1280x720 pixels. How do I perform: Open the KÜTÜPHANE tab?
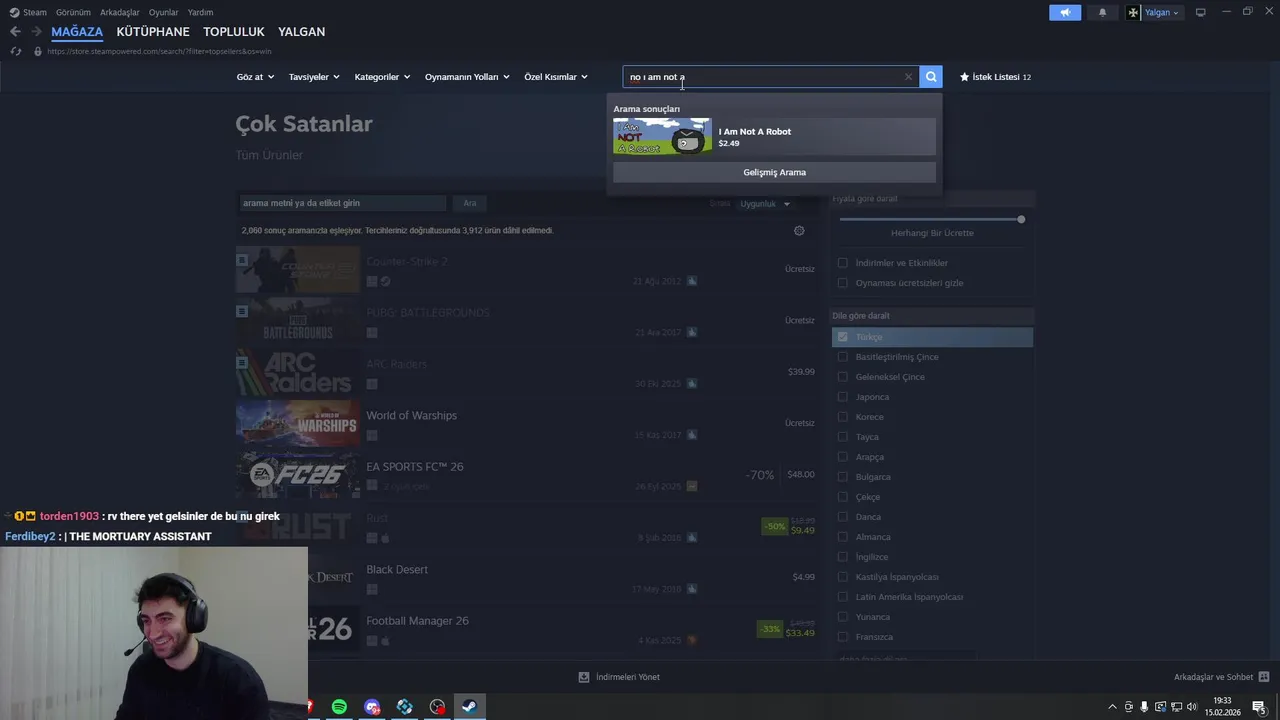153,32
